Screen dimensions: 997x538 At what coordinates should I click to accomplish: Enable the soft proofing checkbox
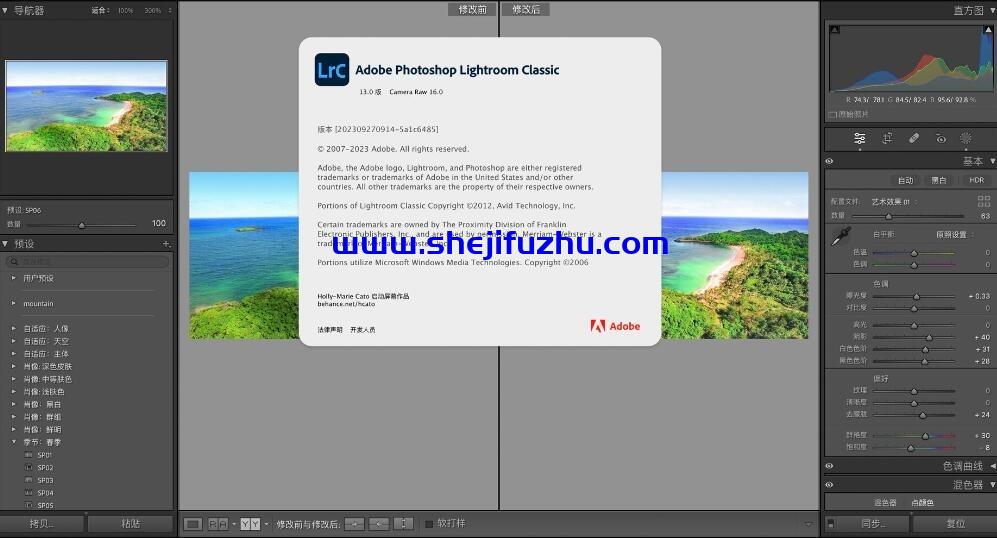(429, 524)
